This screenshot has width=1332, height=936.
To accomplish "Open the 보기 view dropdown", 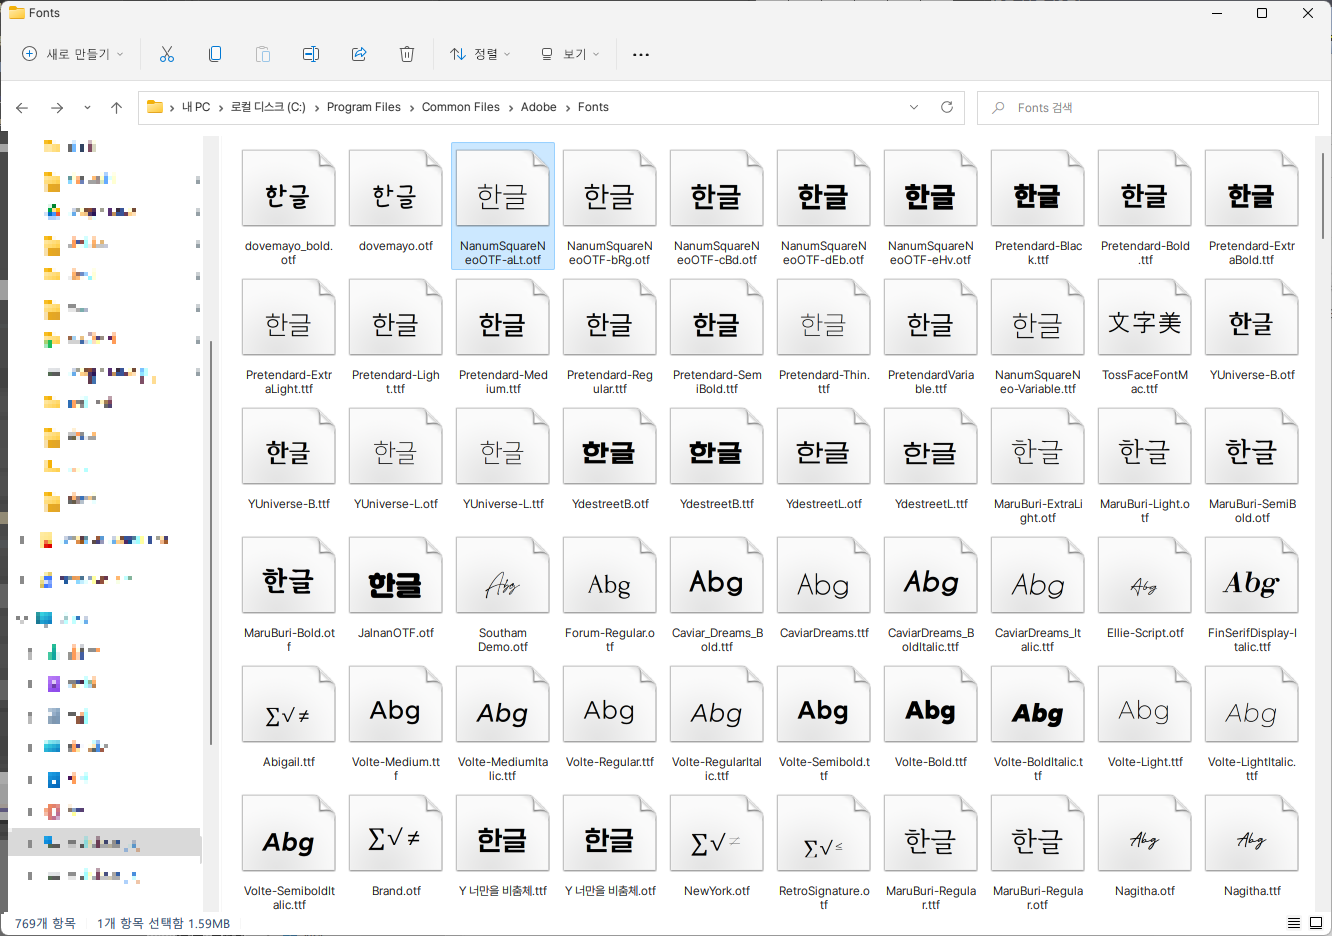I will (569, 54).
